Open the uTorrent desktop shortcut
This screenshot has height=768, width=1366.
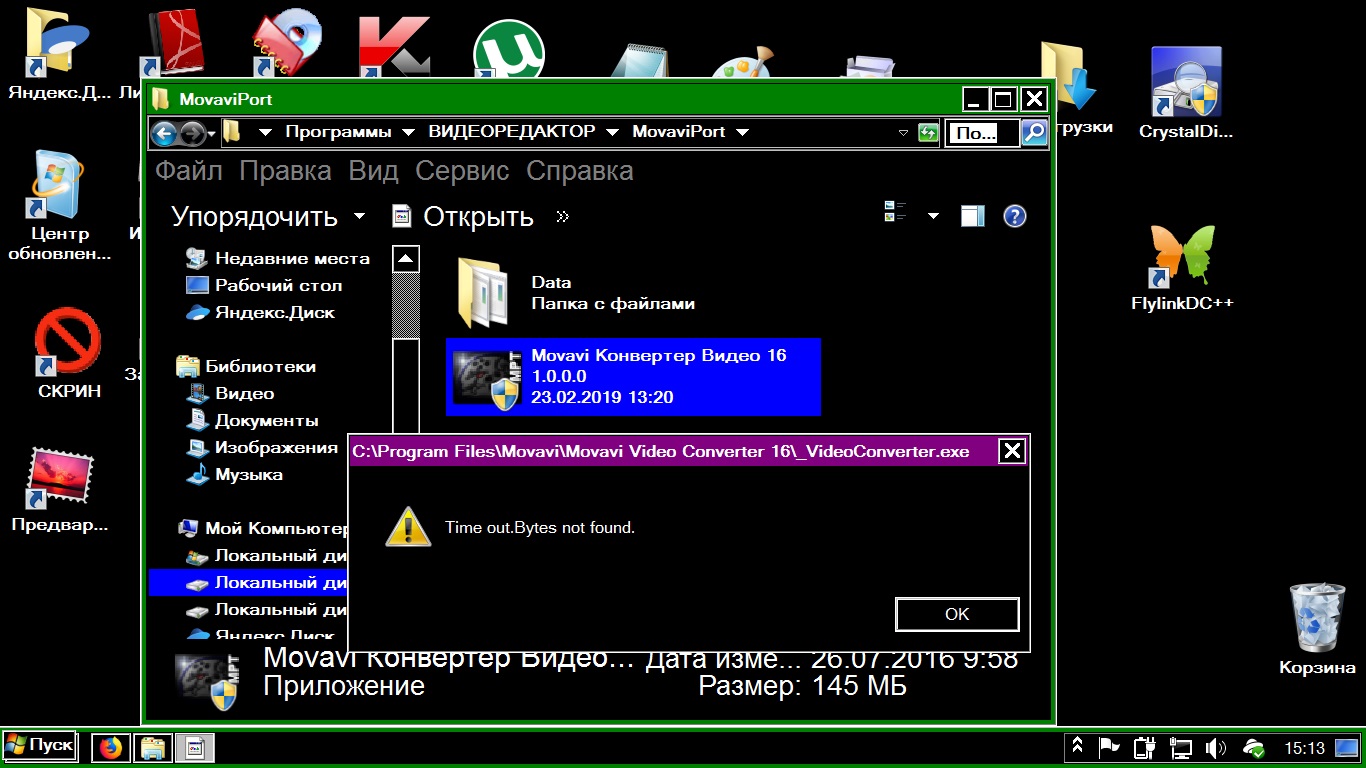508,50
